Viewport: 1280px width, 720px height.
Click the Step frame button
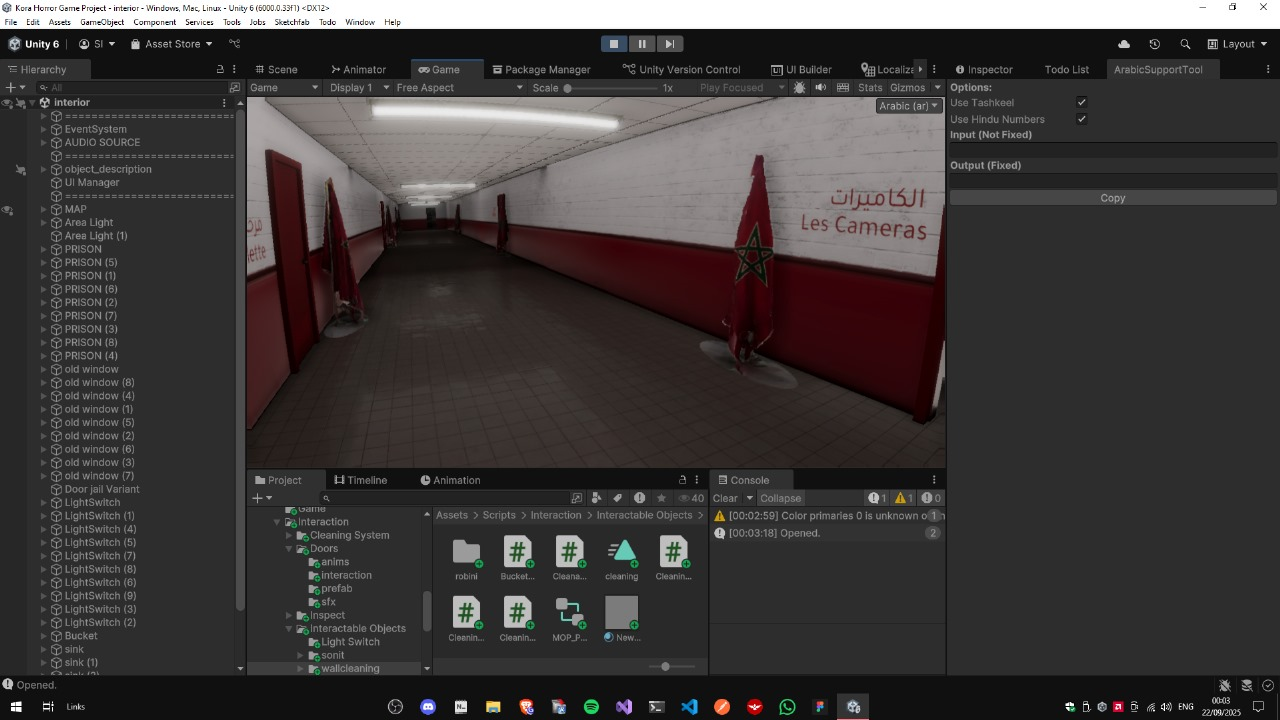click(x=670, y=44)
